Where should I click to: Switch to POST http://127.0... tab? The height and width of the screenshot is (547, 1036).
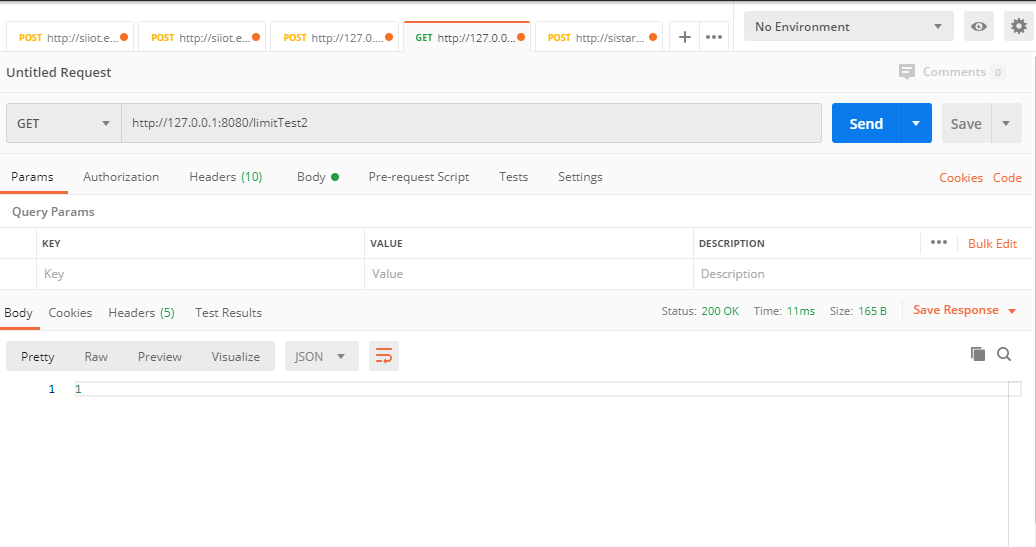(x=334, y=38)
